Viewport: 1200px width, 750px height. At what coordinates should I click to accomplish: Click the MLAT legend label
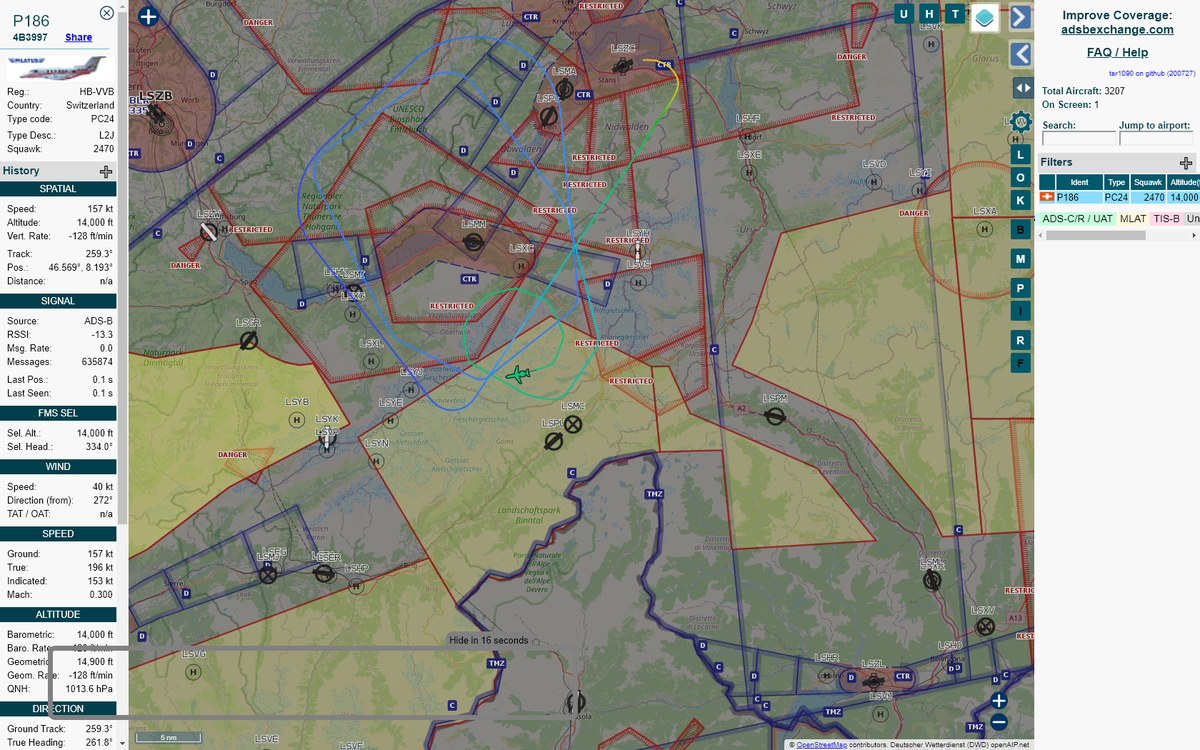[1133, 218]
